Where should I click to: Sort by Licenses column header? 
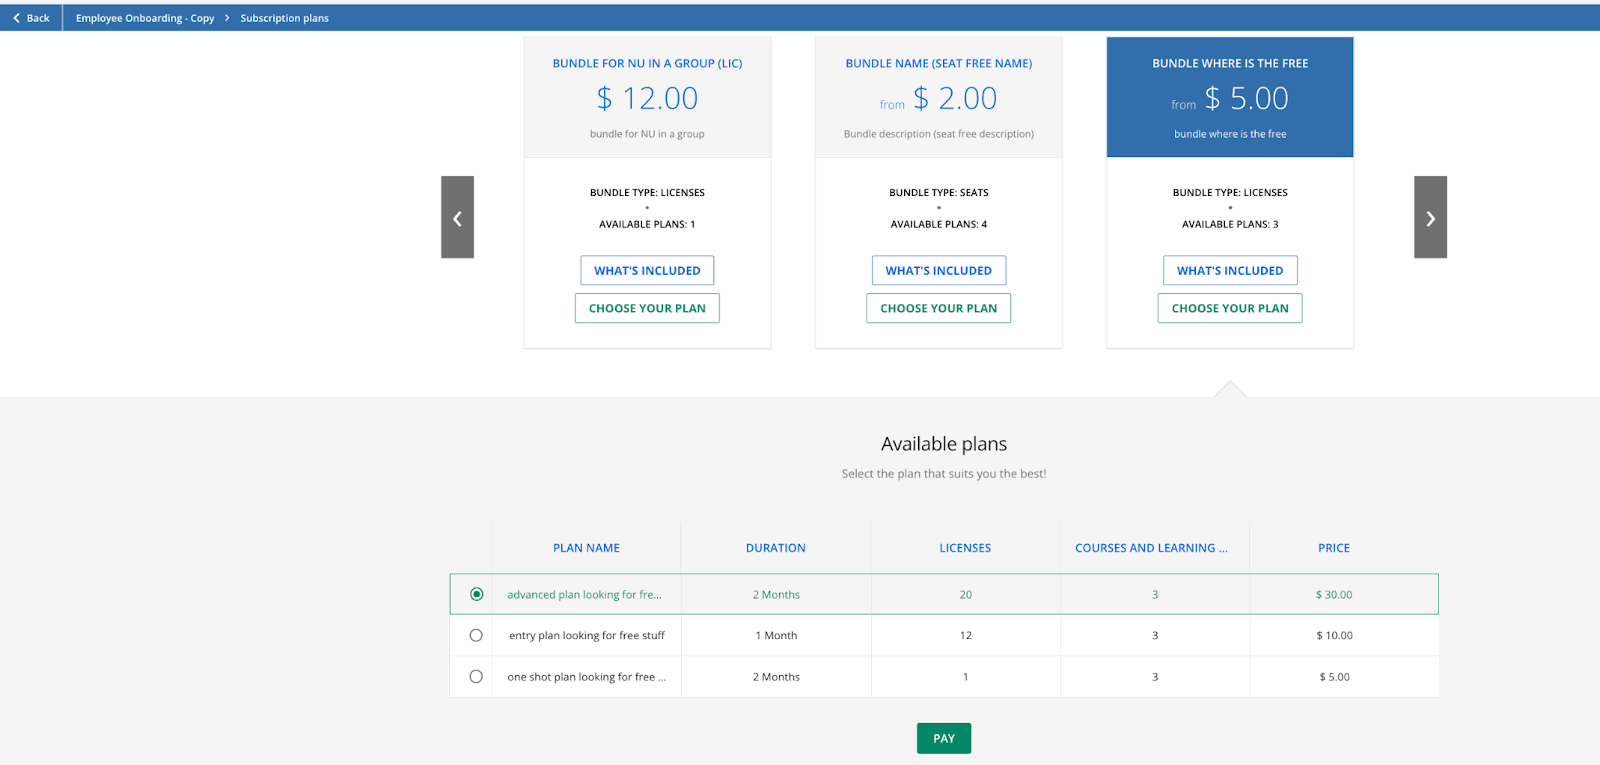tap(965, 548)
